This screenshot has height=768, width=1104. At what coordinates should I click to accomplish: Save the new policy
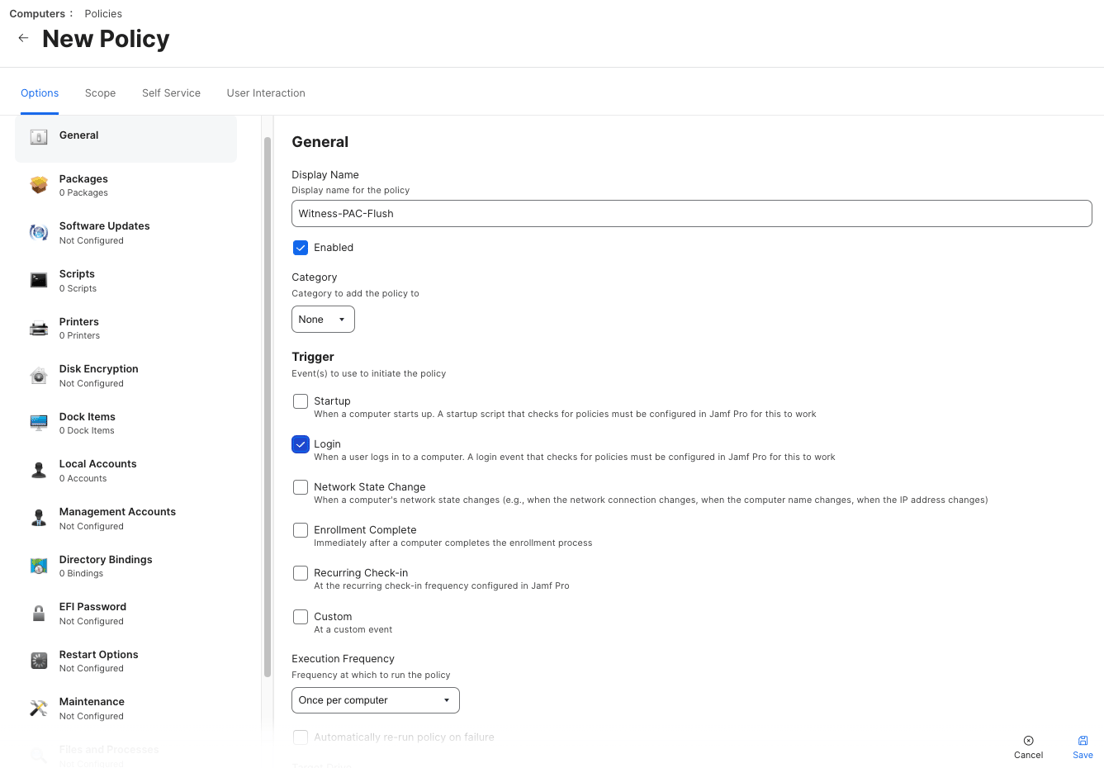click(x=1082, y=747)
